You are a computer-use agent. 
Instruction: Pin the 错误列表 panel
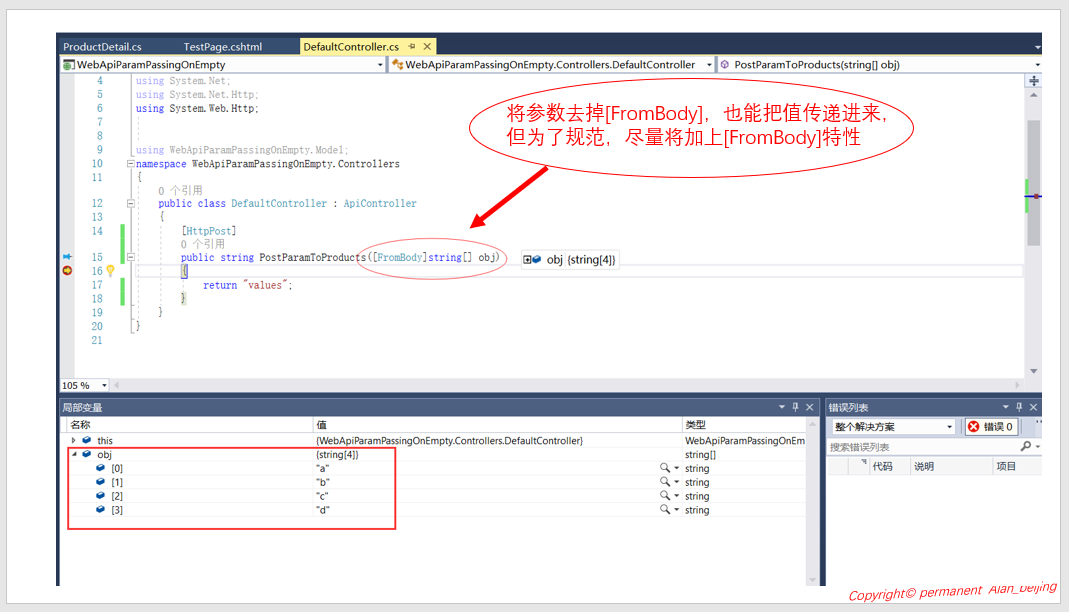(1019, 407)
